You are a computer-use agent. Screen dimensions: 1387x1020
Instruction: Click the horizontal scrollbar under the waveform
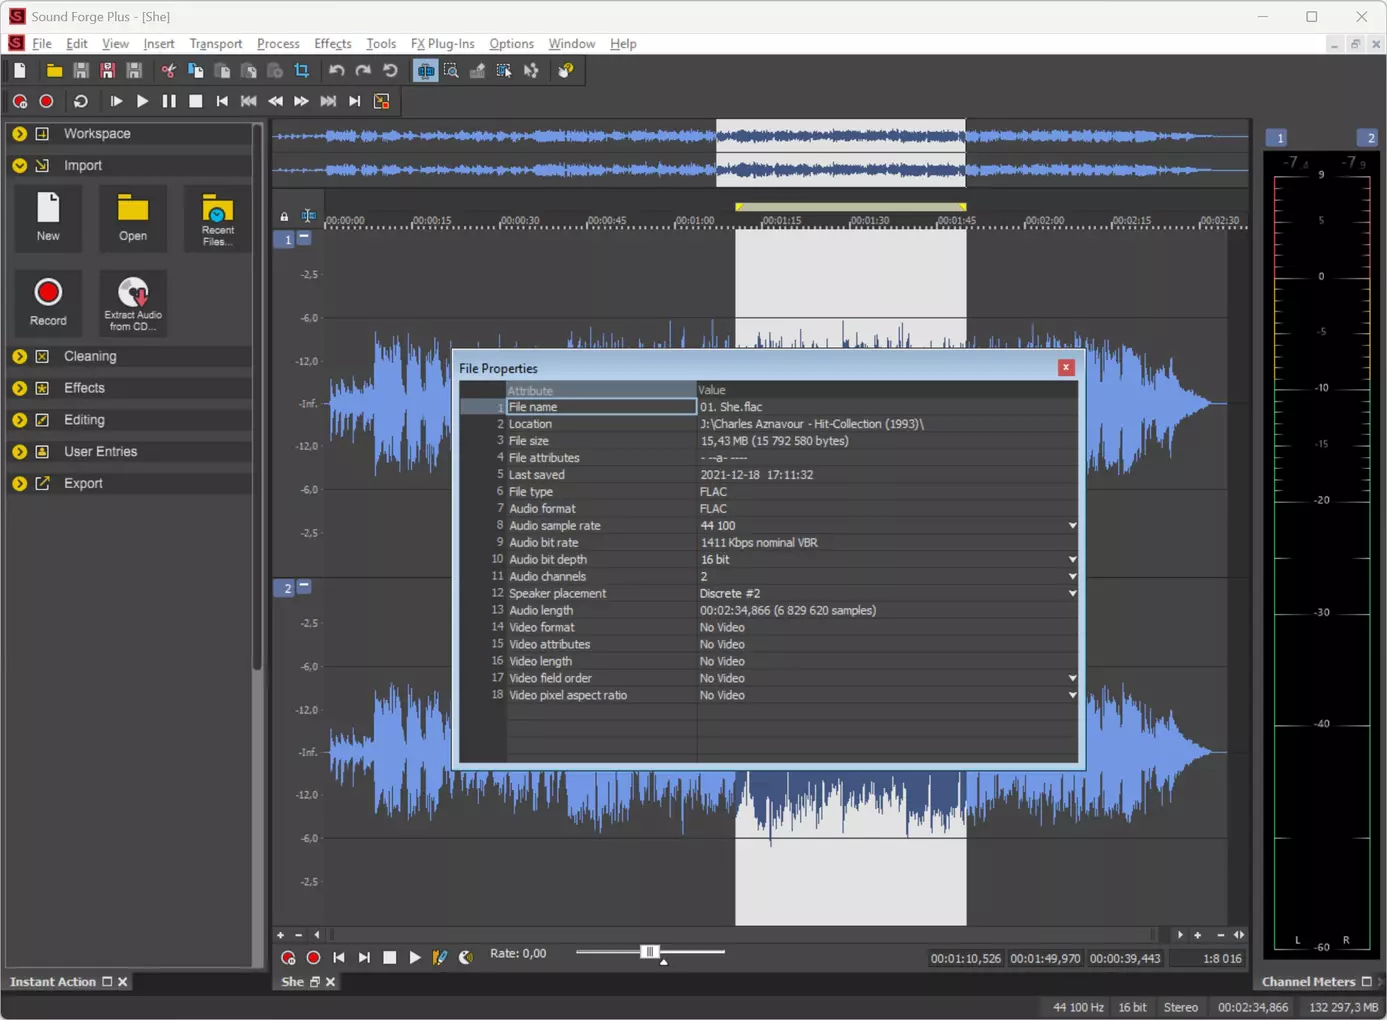click(740, 935)
